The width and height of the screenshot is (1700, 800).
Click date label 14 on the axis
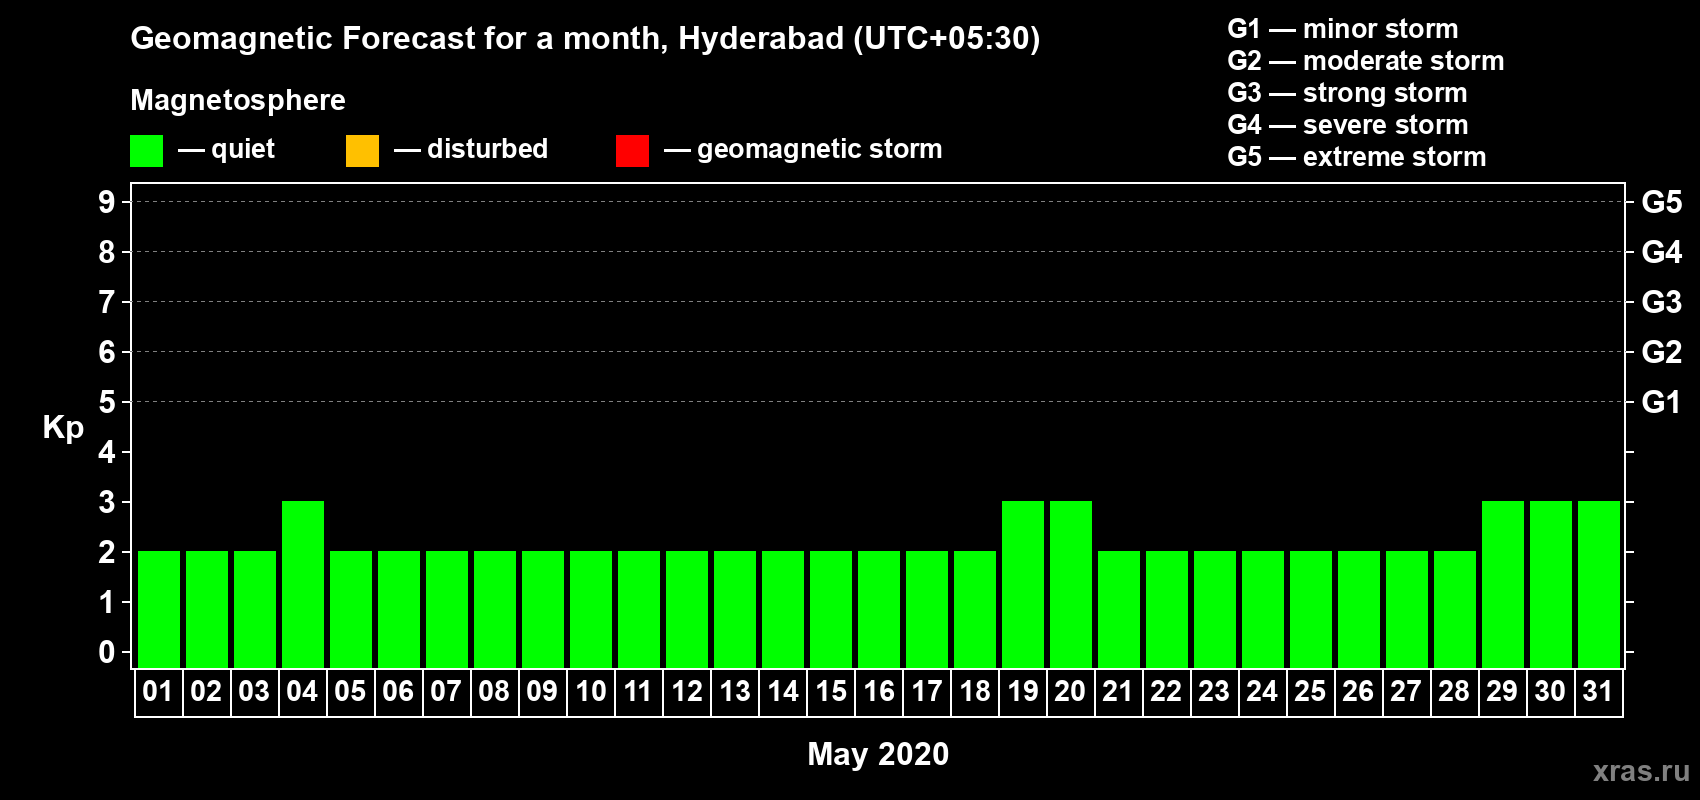click(x=782, y=691)
